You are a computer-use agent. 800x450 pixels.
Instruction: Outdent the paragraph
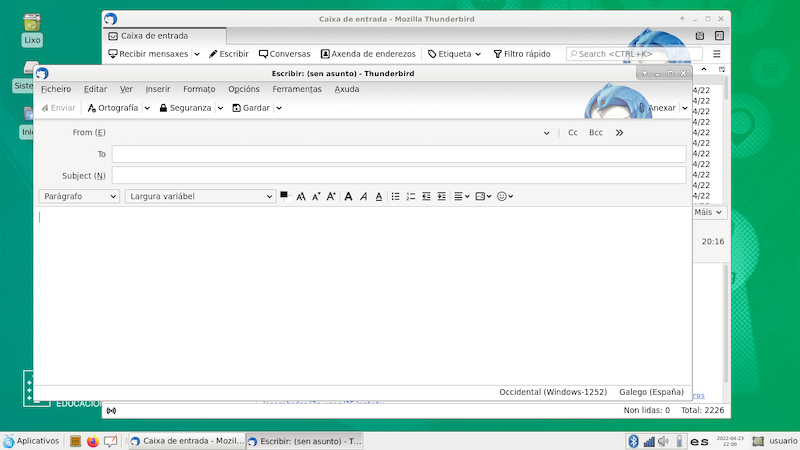[x=426, y=196]
